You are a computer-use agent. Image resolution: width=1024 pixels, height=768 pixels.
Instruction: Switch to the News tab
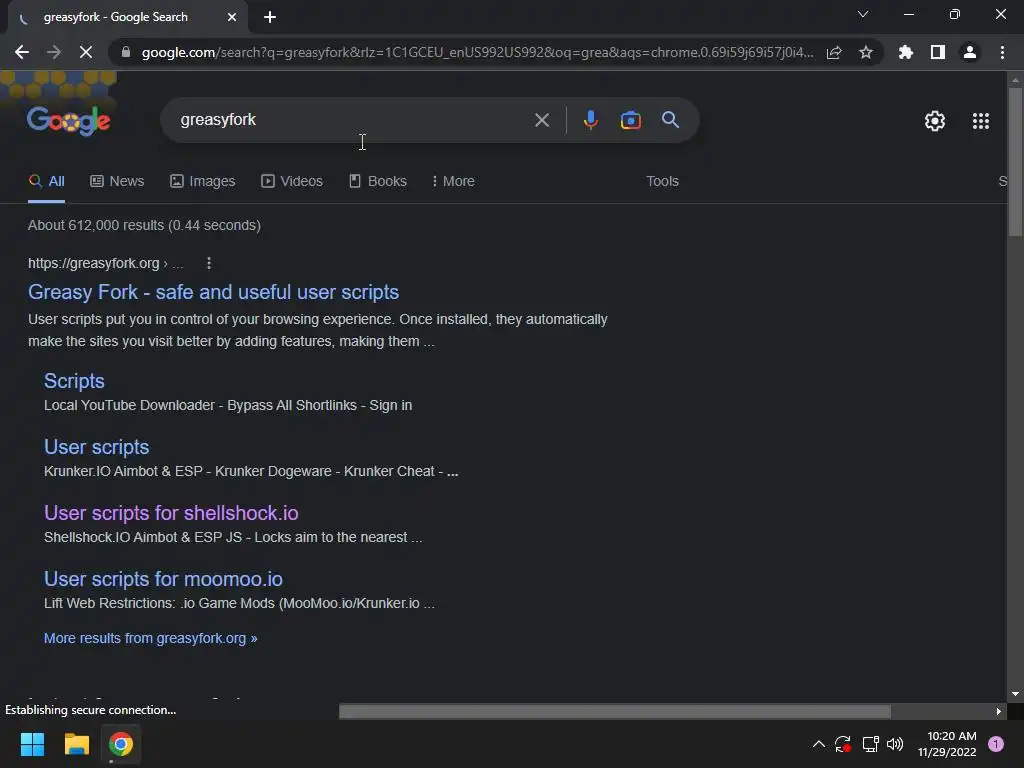coord(117,182)
